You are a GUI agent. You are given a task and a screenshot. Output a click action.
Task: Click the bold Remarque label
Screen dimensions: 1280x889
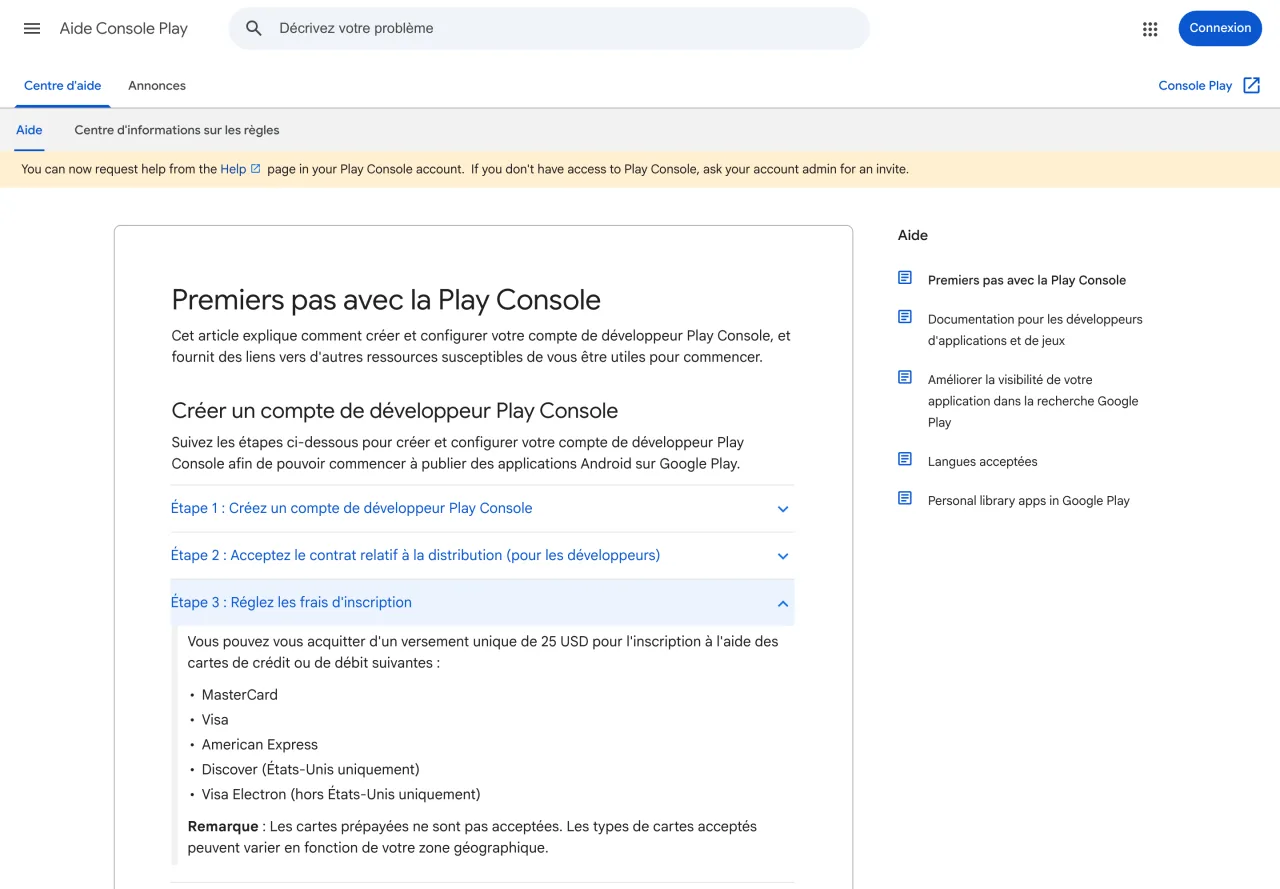pos(223,826)
